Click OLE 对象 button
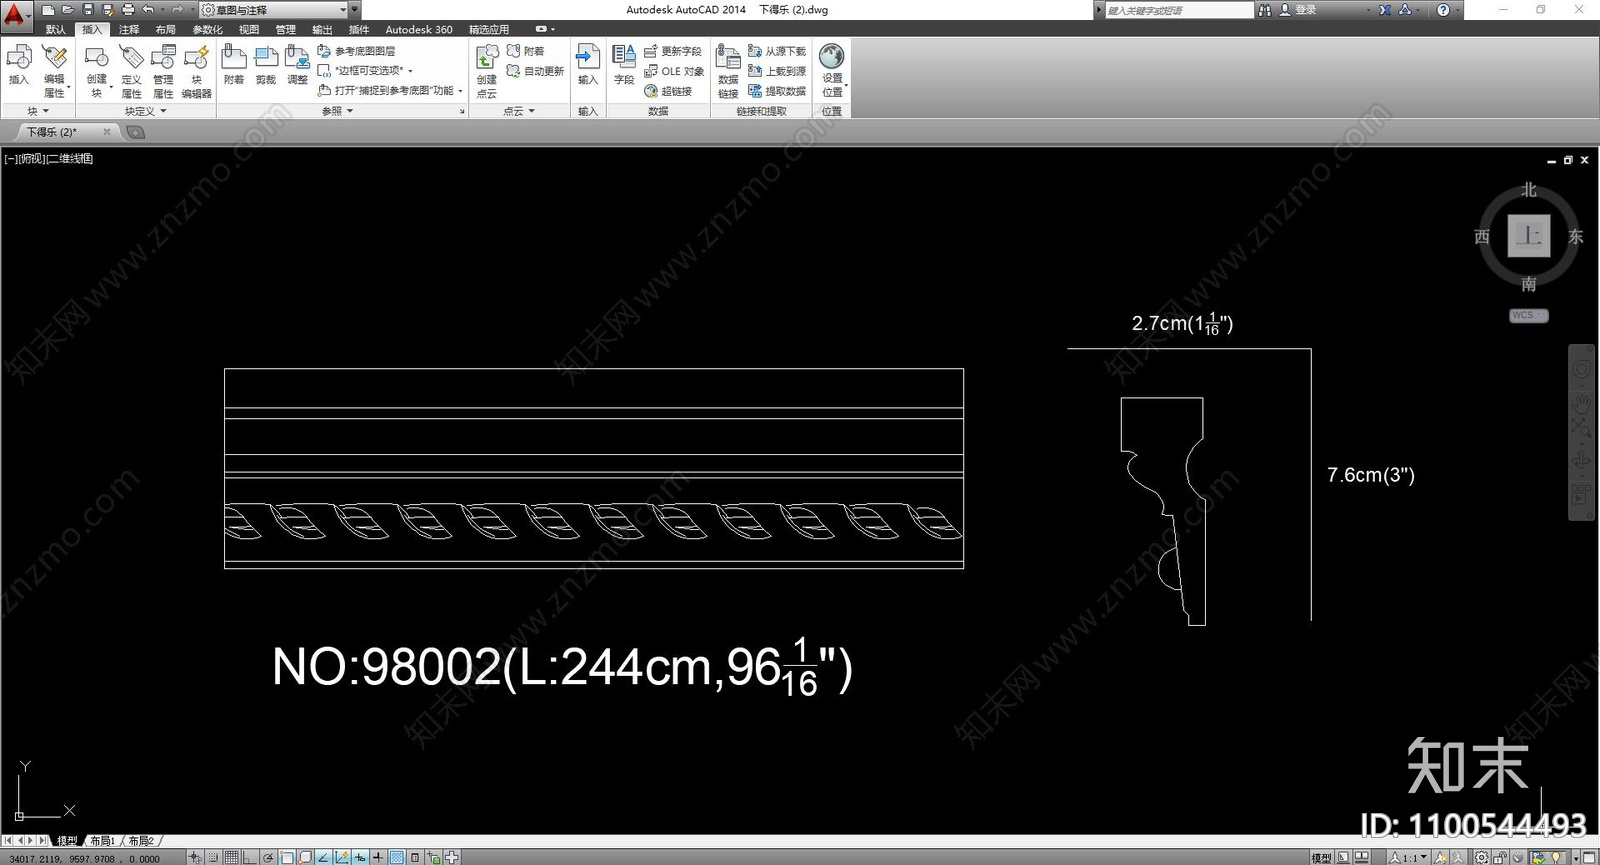Viewport: 1600px width, 865px height. (674, 71)
